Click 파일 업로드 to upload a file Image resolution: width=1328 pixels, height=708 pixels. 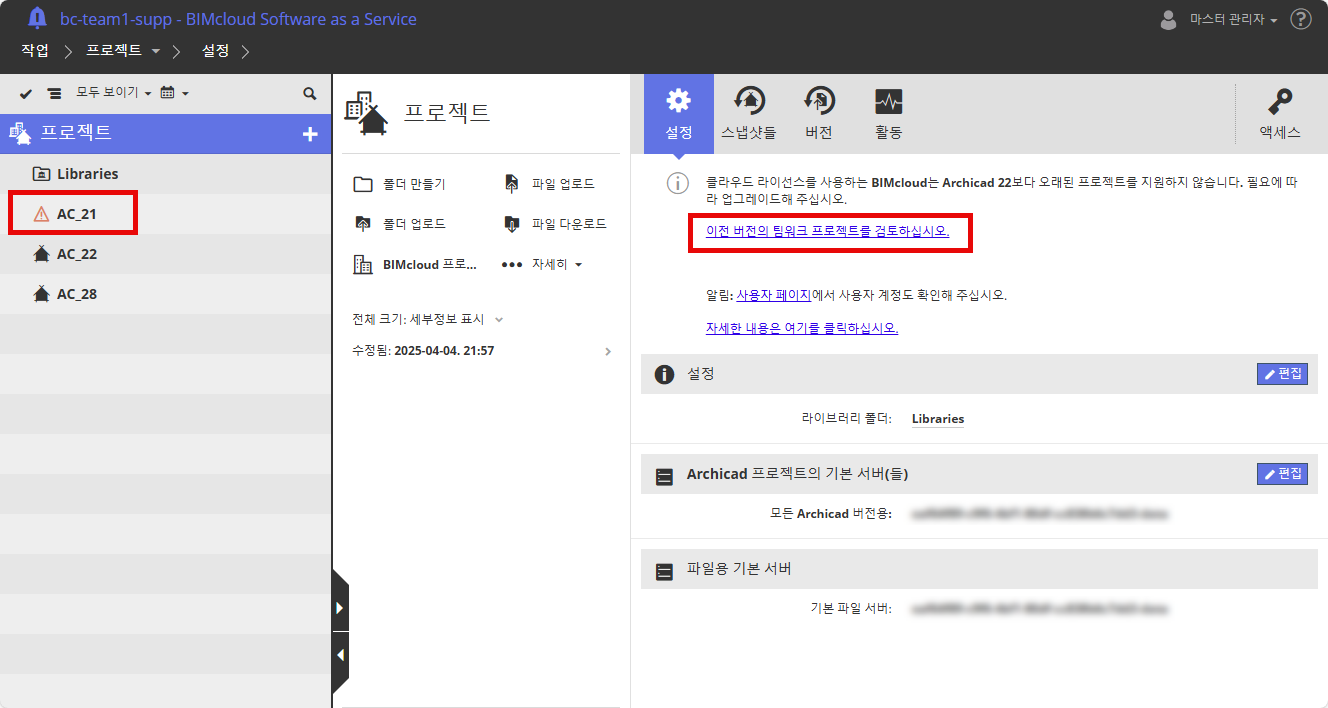(x=549, y=184)
